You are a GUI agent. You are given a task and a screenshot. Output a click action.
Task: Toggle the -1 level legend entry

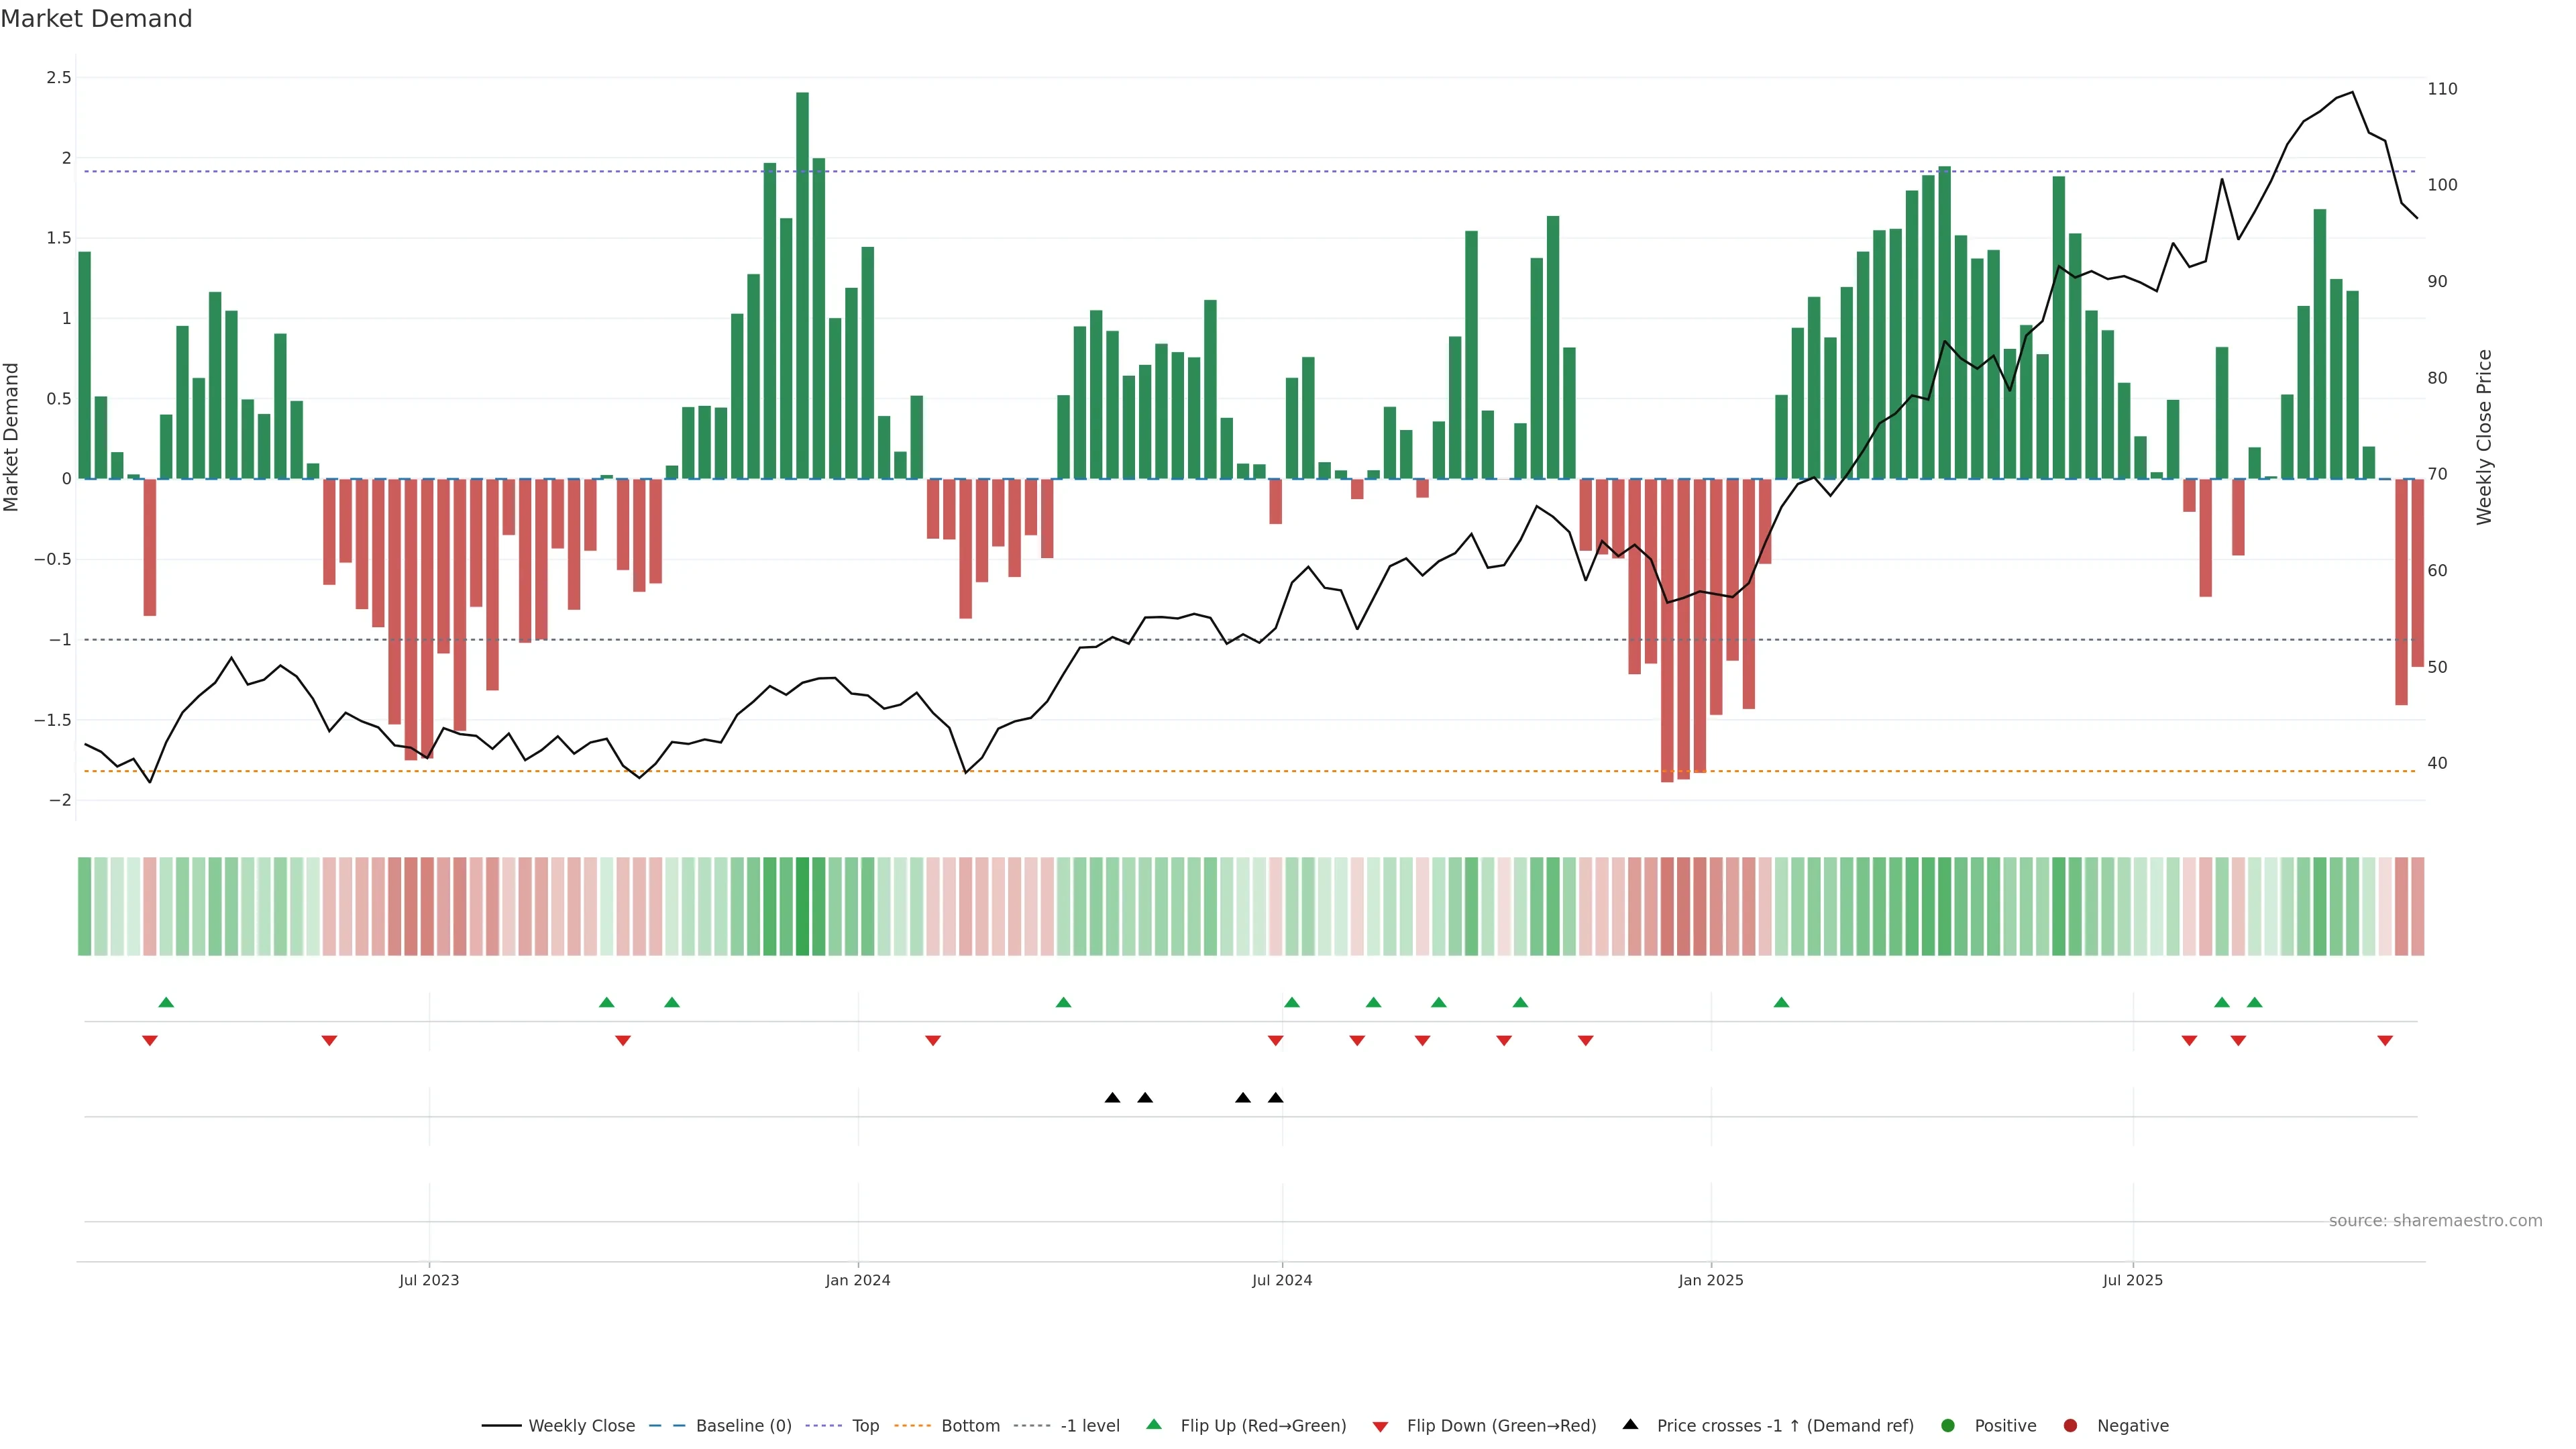click(1089, 1426)
